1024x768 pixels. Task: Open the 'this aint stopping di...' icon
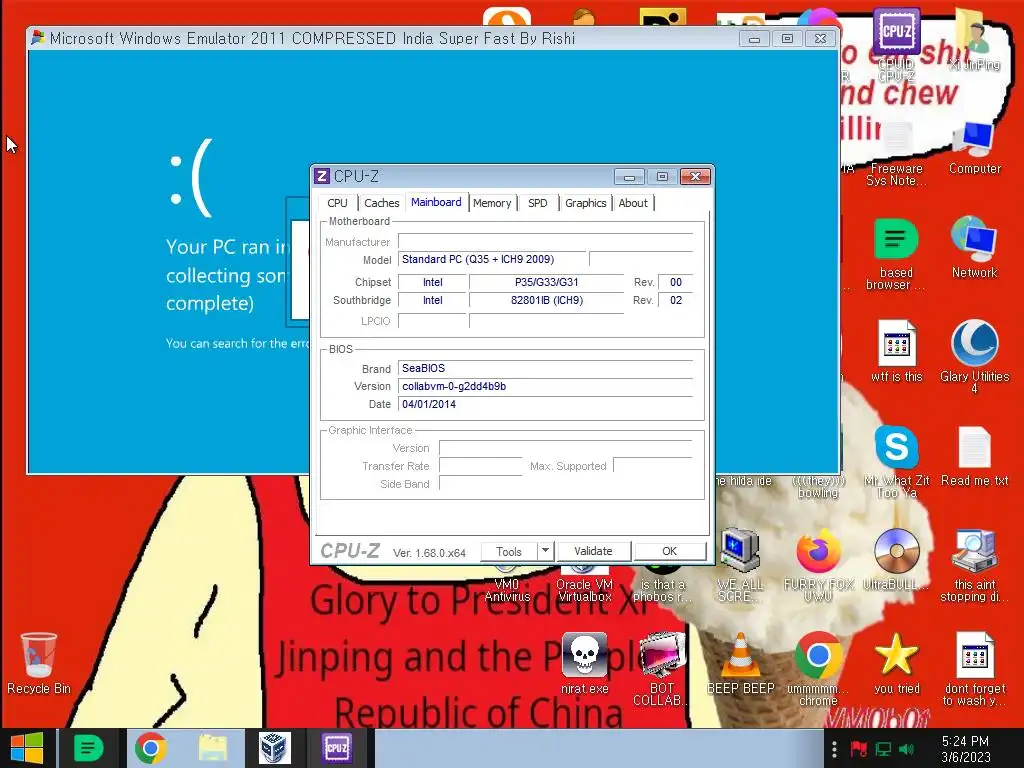coord(974,565)
